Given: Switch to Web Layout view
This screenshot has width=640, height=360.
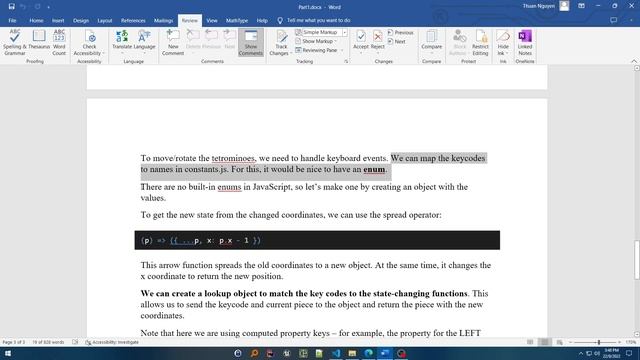Looking at the screenshot, I should click(560, 342).
